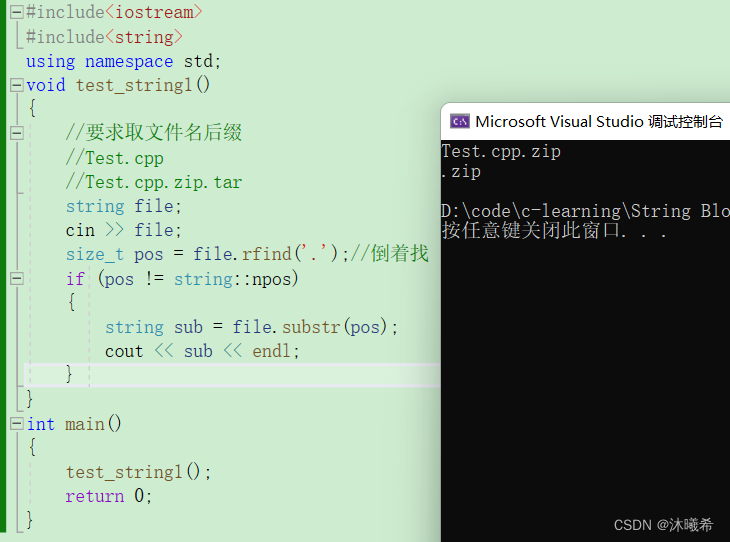Click the '//倒着找' comment
The height and width of the screenshot is (542, 730).
[390, 254]
